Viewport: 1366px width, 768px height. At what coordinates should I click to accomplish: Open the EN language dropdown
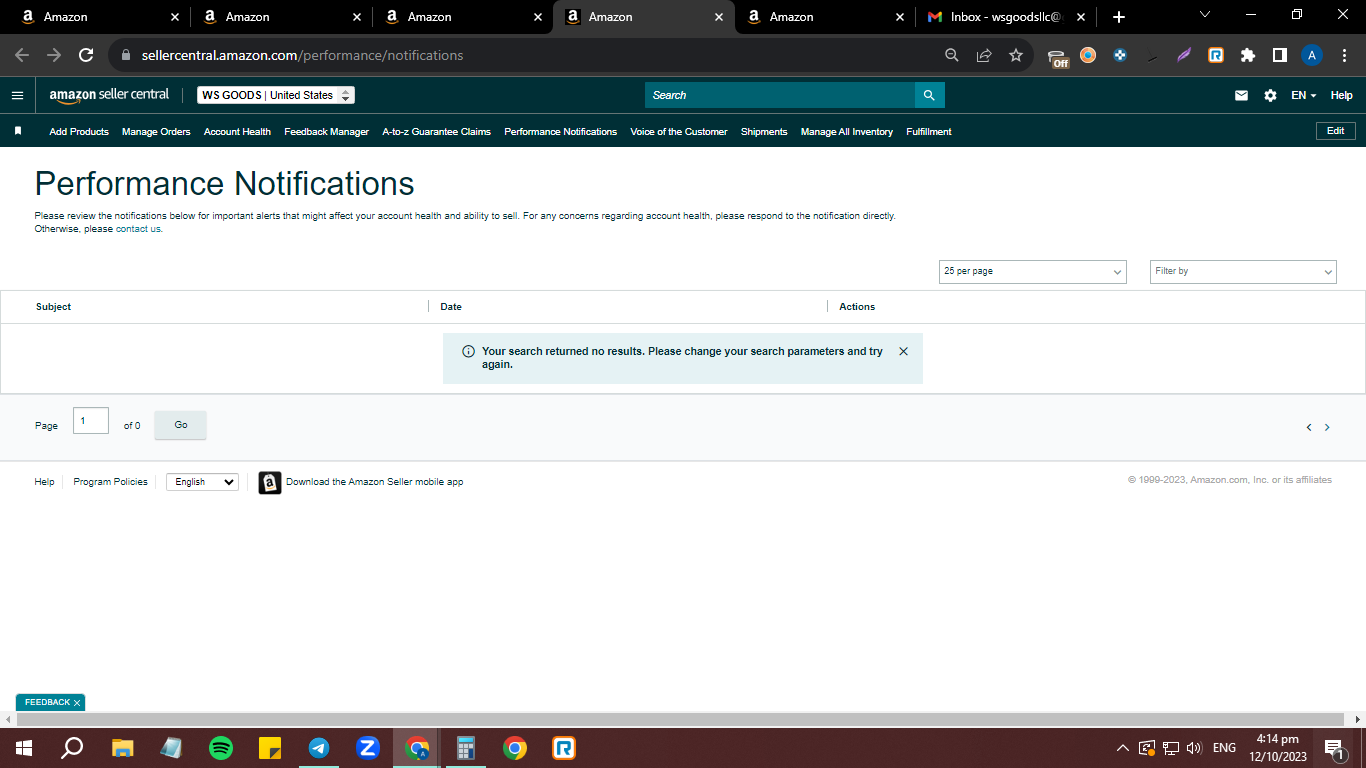coord(1304,95)
